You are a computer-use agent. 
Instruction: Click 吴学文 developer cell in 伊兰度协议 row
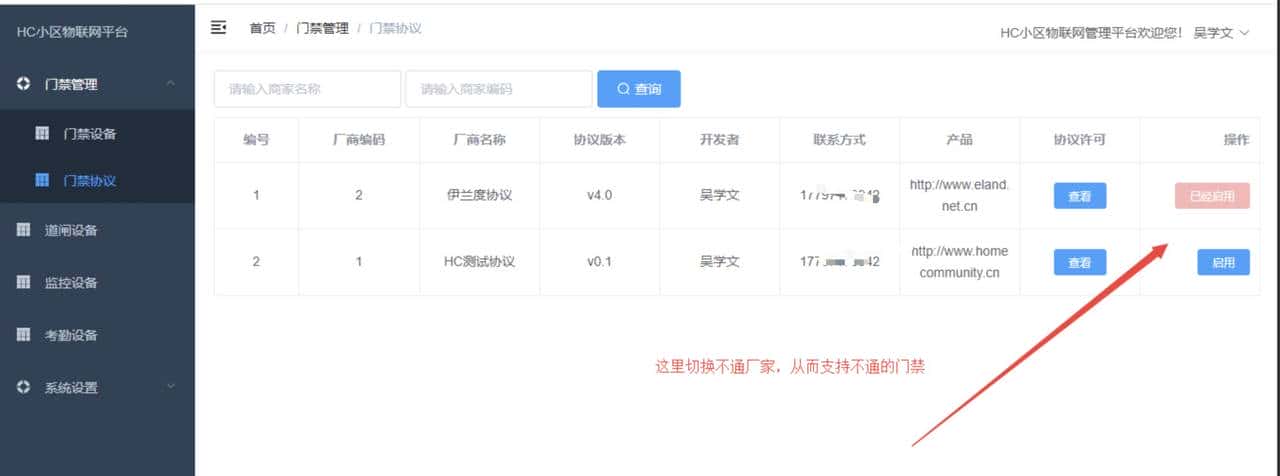click(x=720, y=195)
